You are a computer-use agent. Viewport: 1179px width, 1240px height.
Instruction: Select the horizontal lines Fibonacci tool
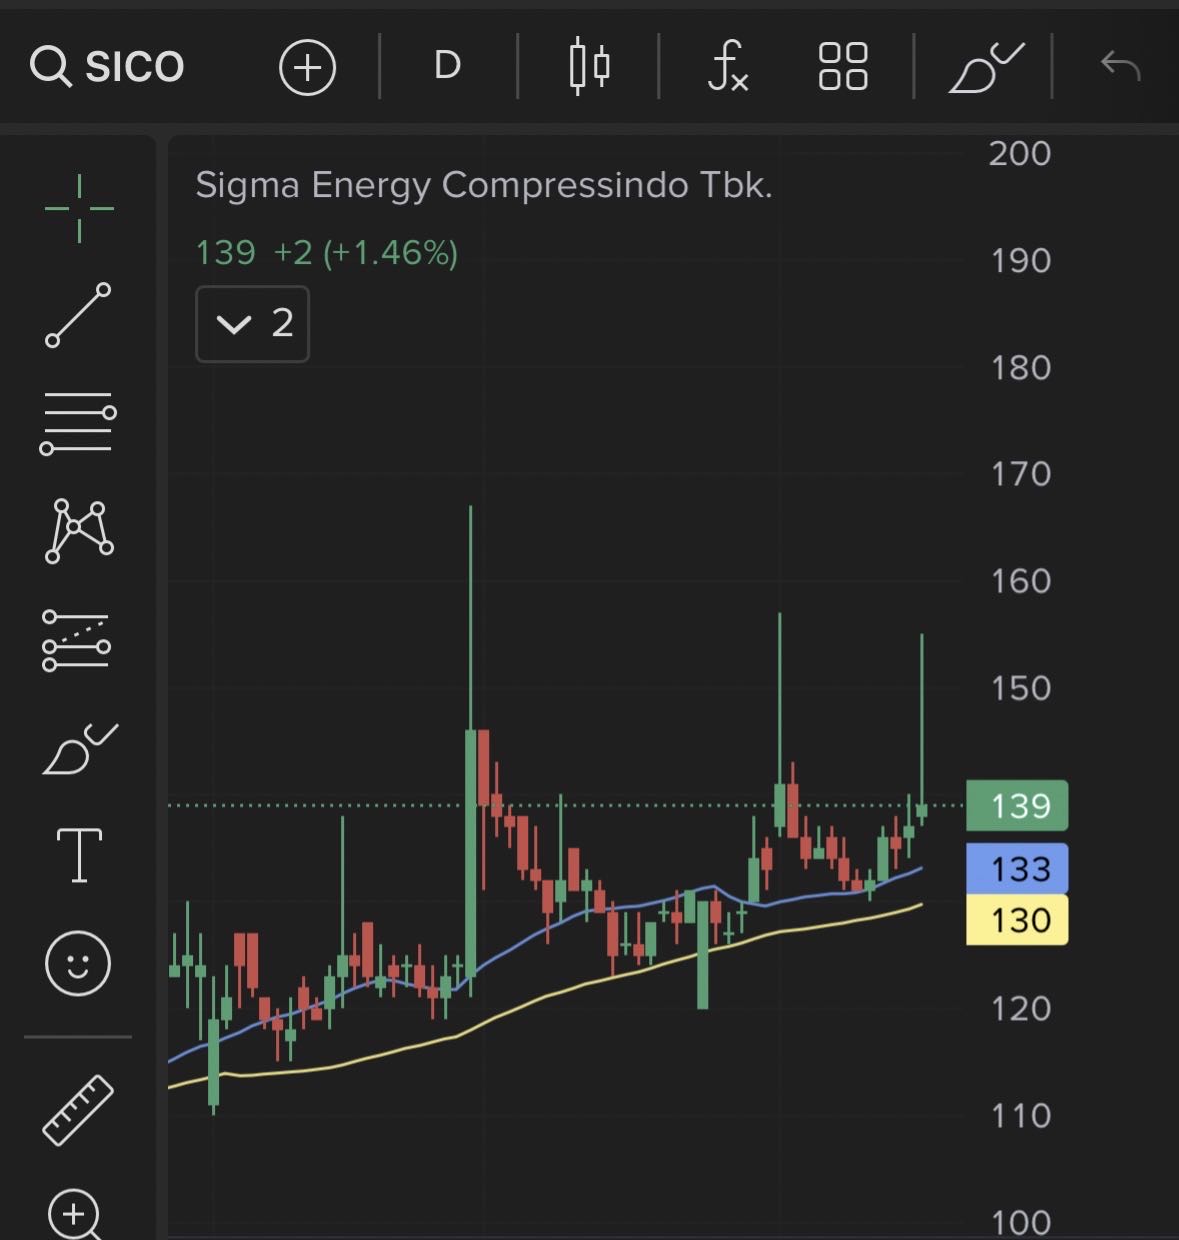coord(78,423)
